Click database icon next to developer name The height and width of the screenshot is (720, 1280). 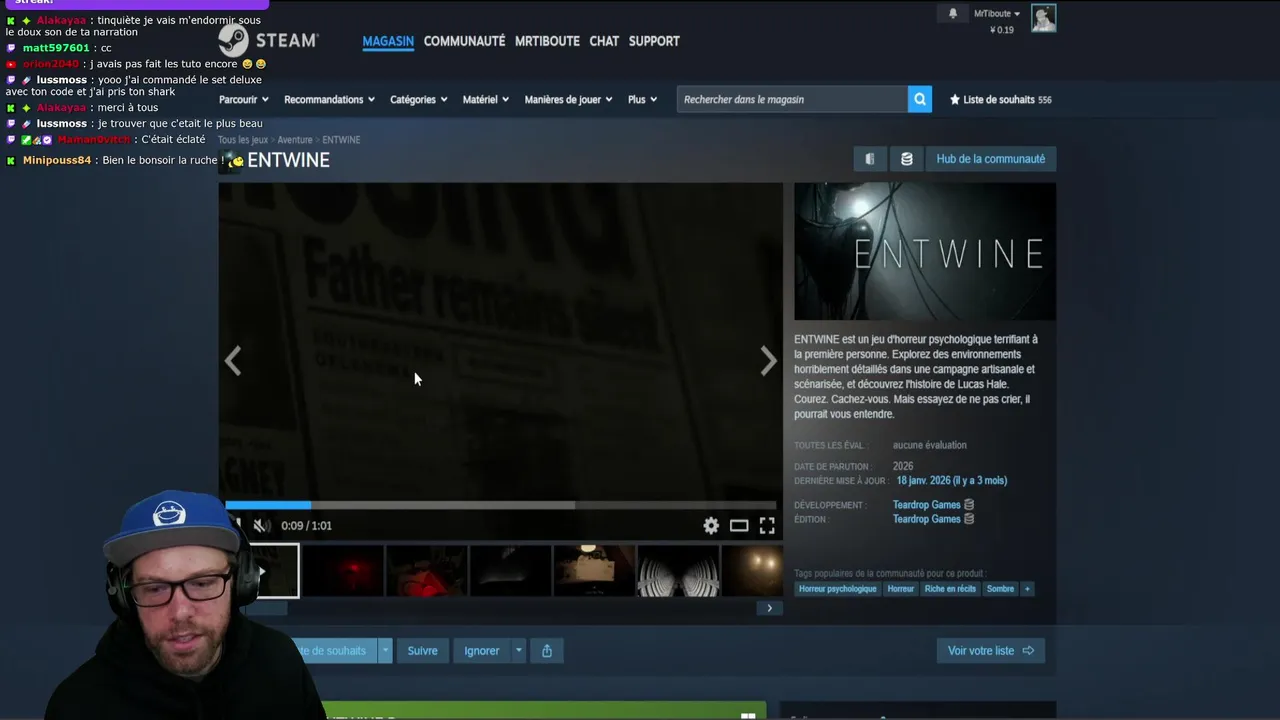(969, 505)
